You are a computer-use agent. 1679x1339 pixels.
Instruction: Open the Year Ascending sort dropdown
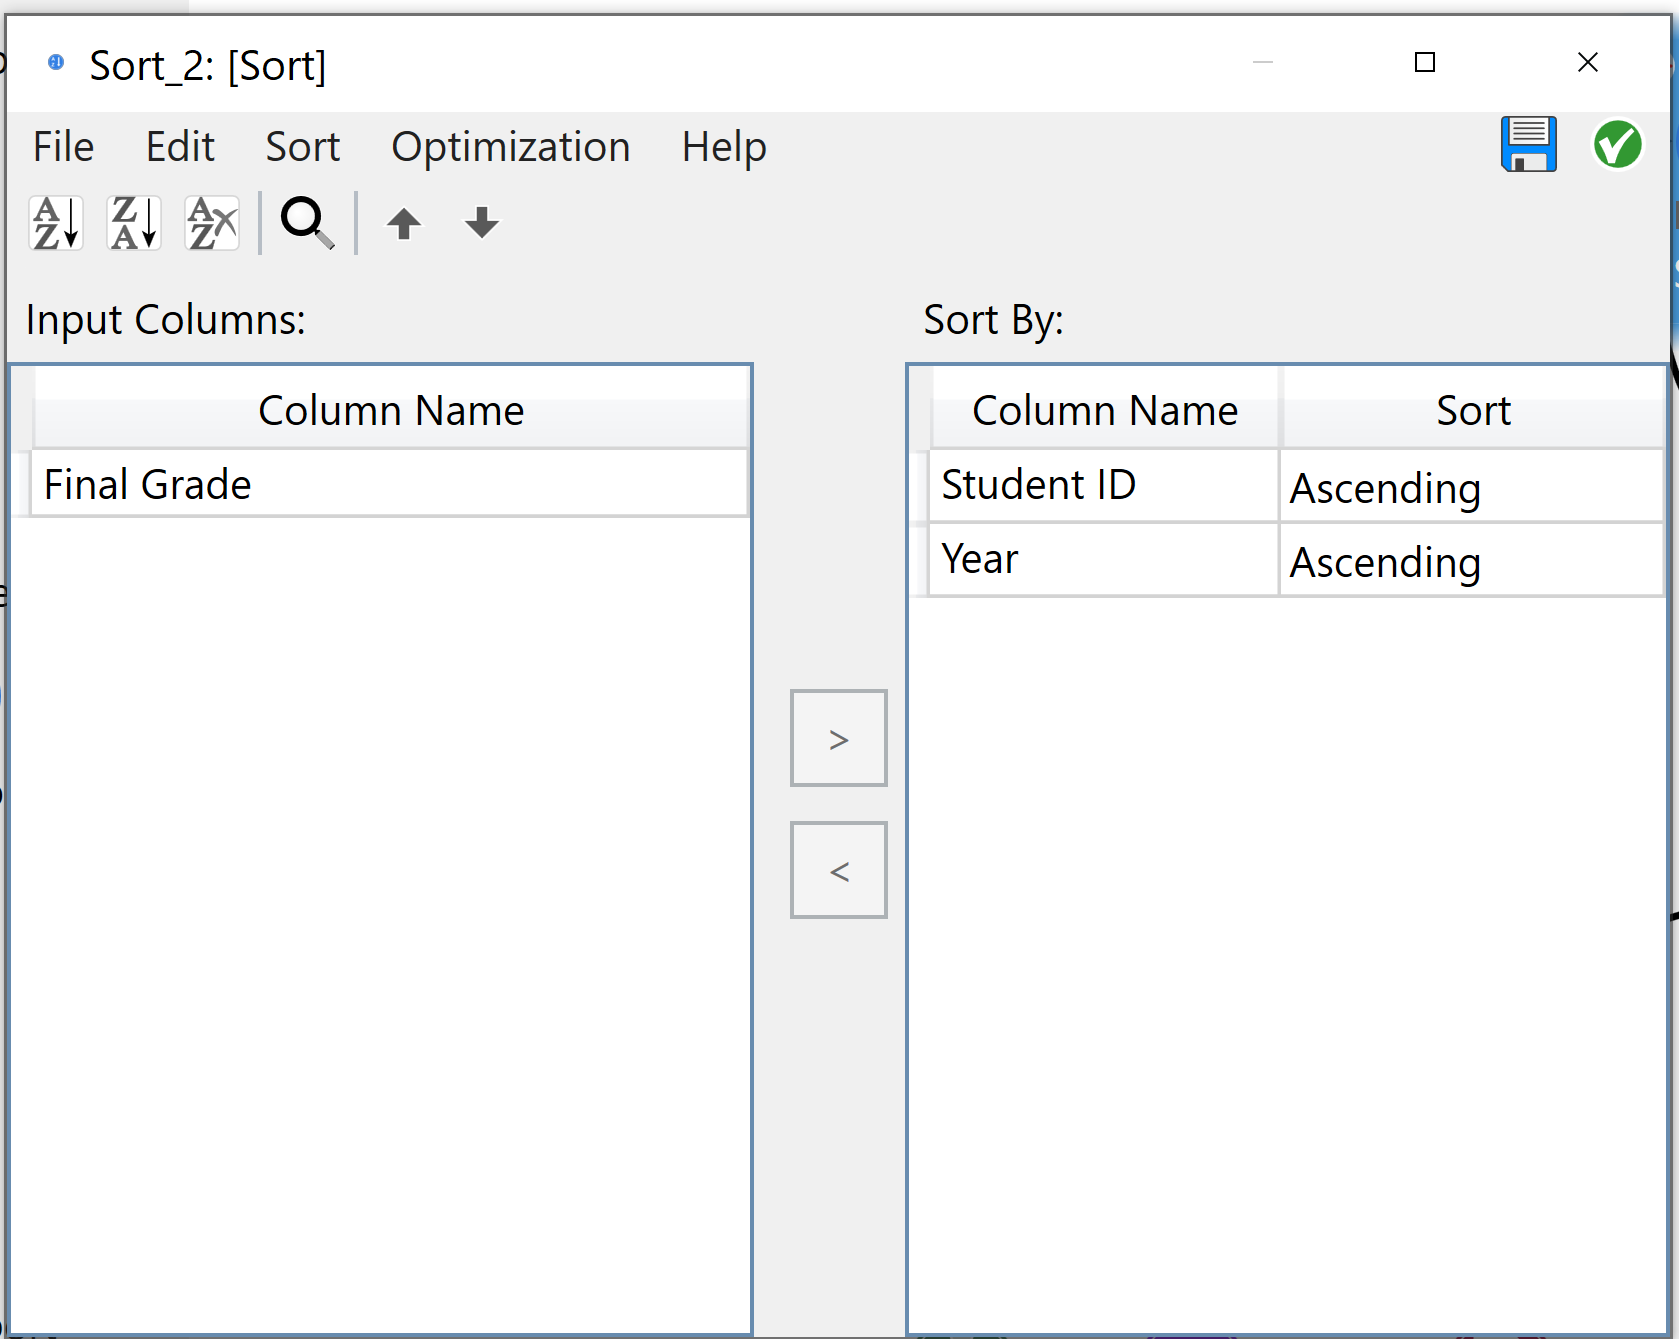(1470, 562)
